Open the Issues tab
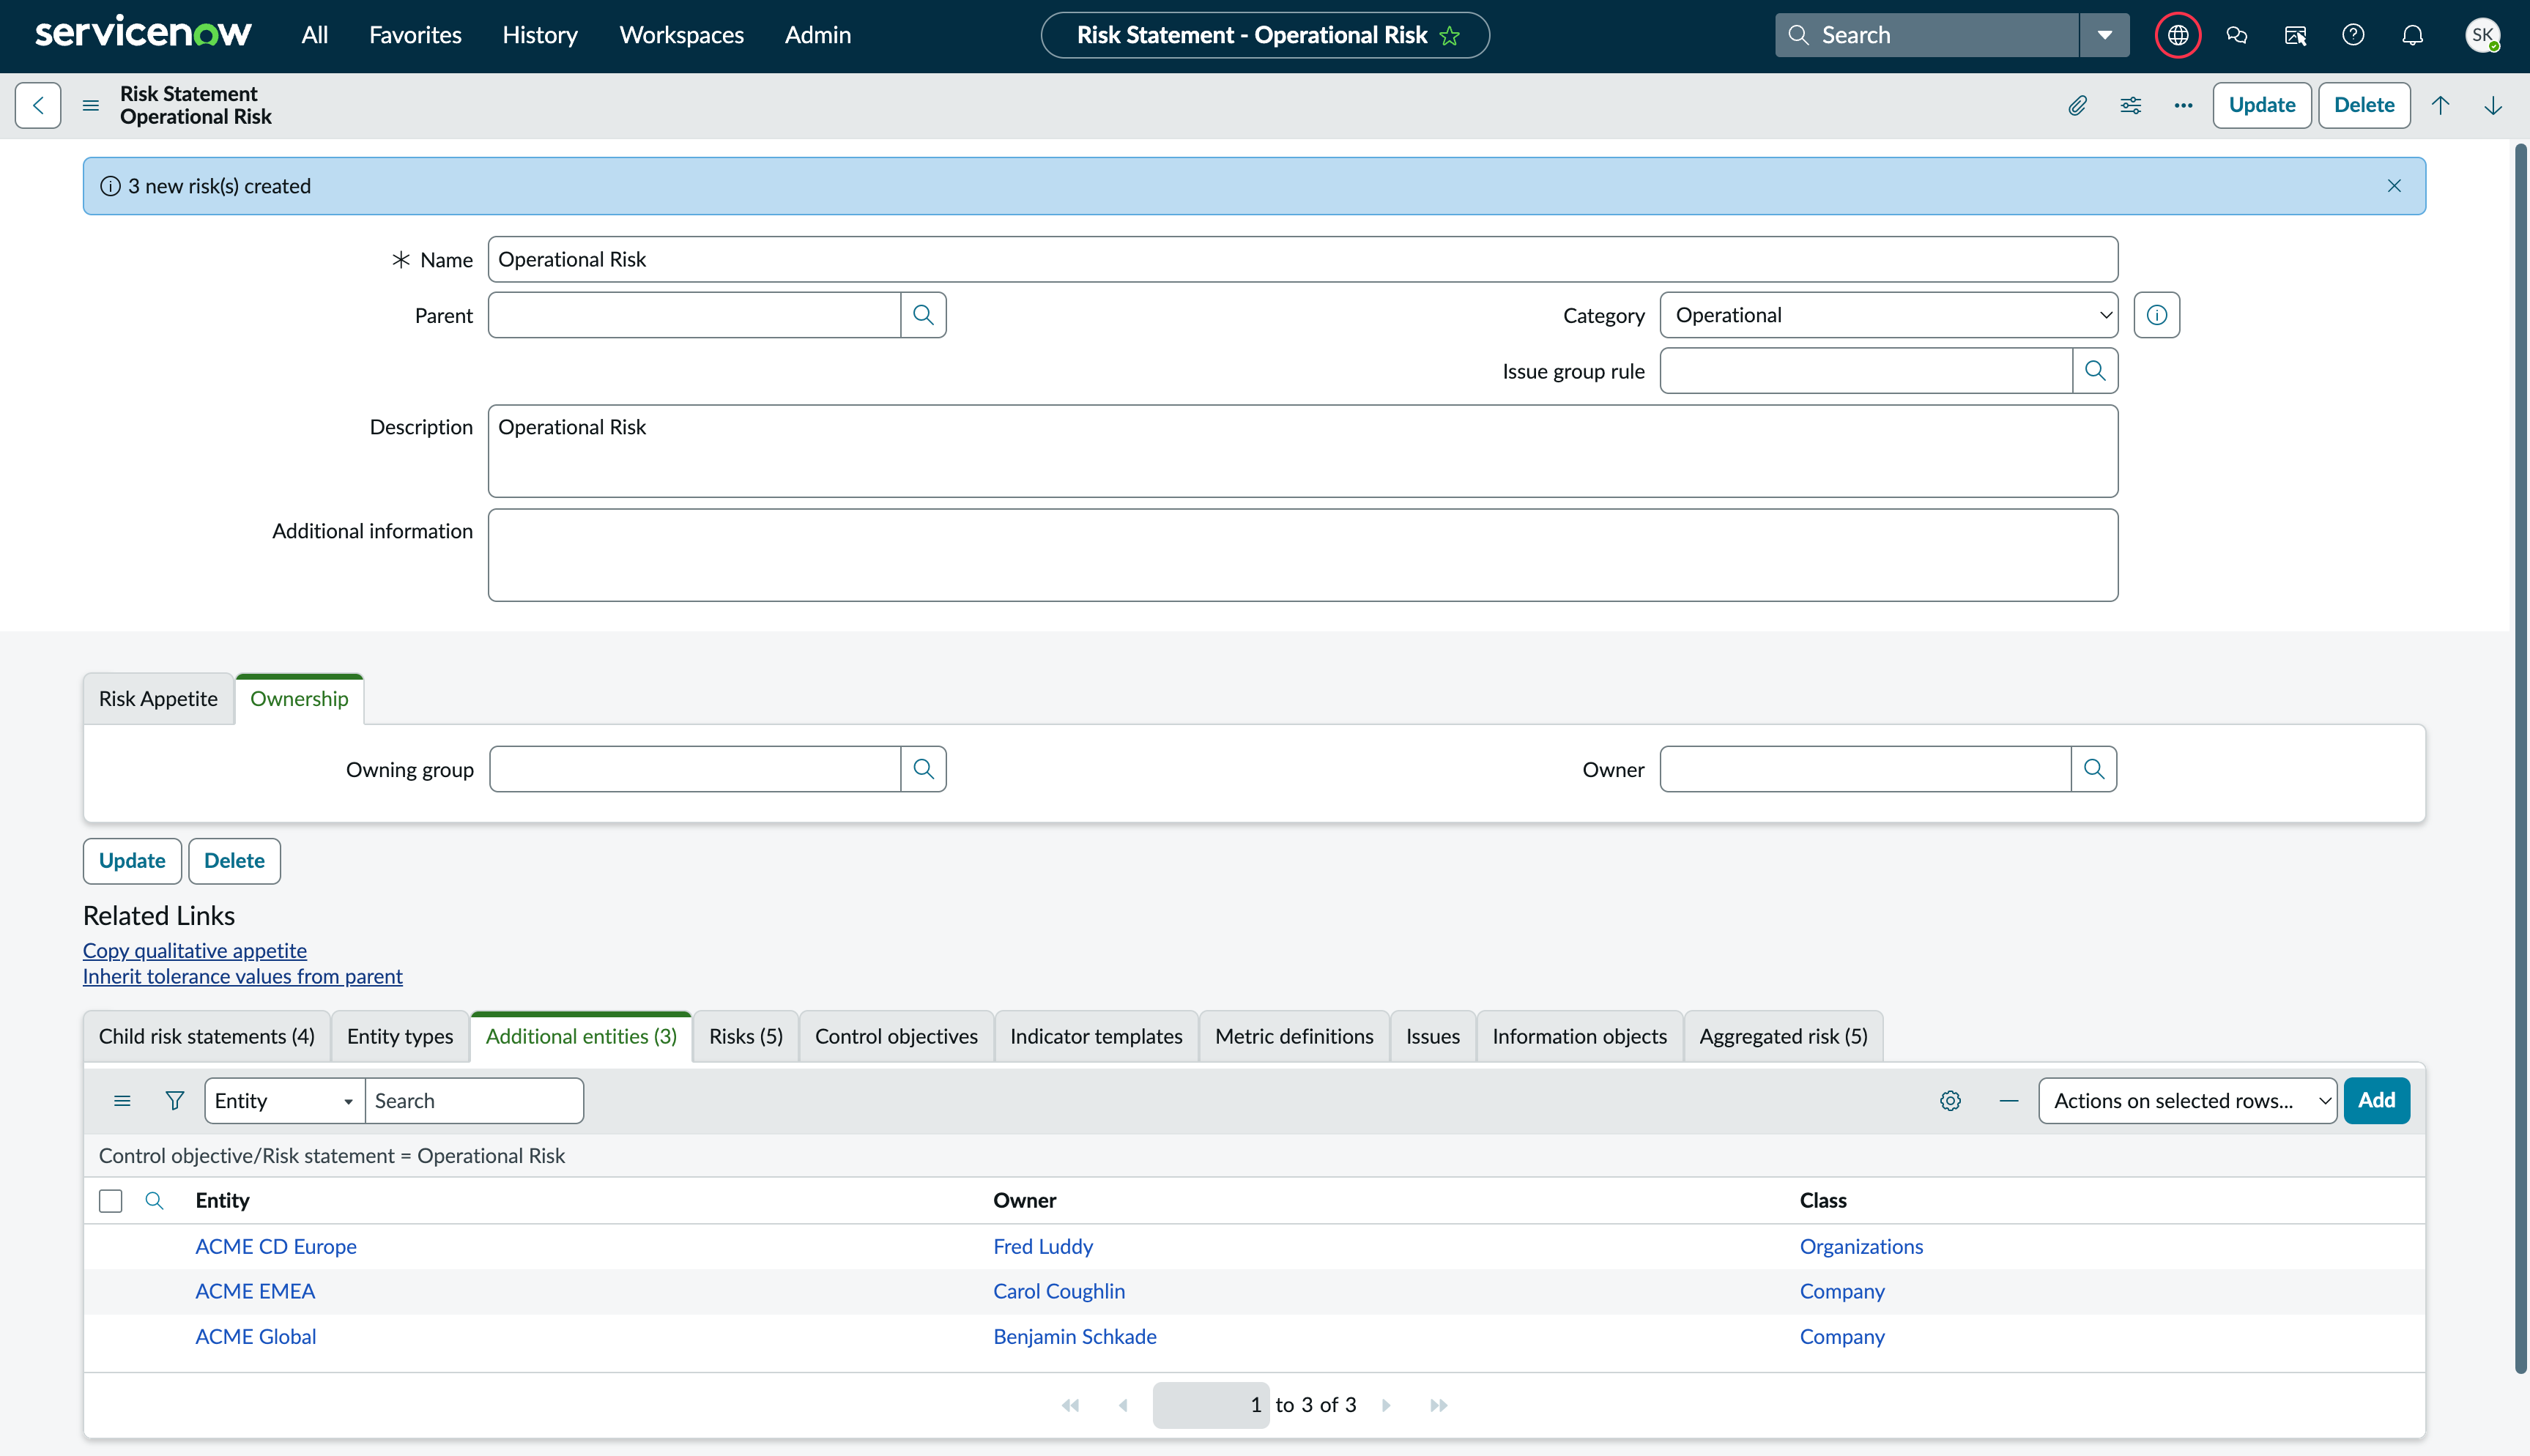The width and height of the screenshot is (2530, 1456). tap(1433, 1036)
